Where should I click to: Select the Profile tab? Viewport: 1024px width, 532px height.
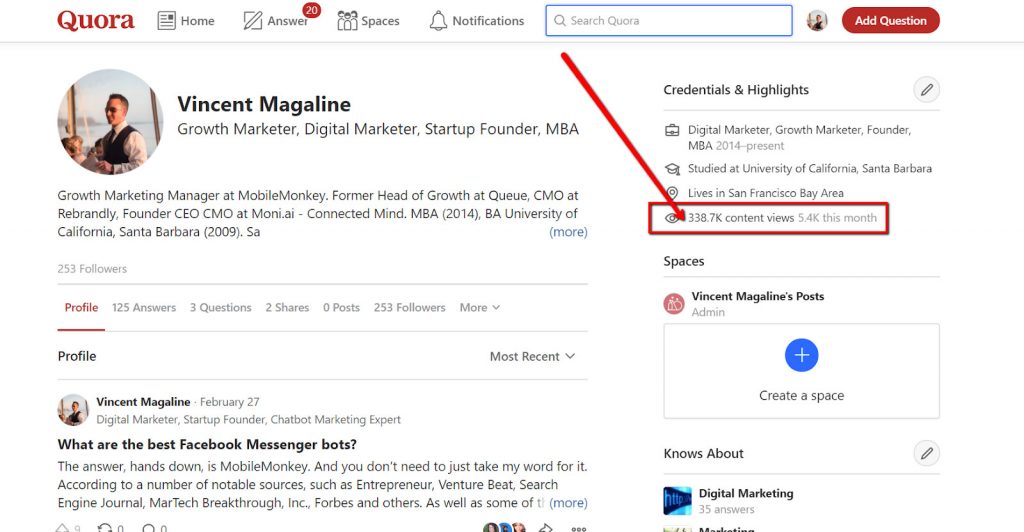point(81,307)
